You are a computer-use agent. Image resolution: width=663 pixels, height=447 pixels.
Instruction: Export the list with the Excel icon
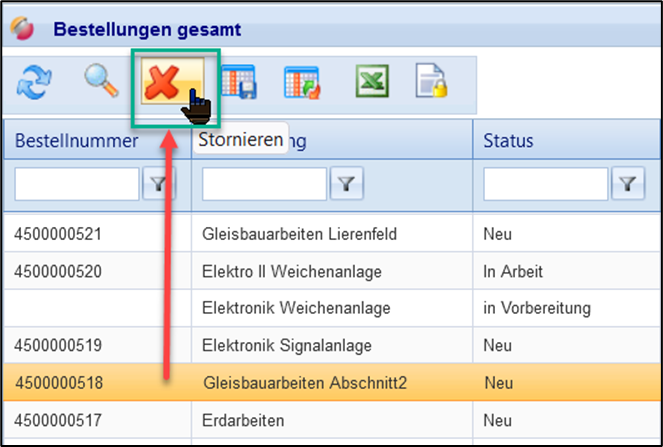[372, 83]
